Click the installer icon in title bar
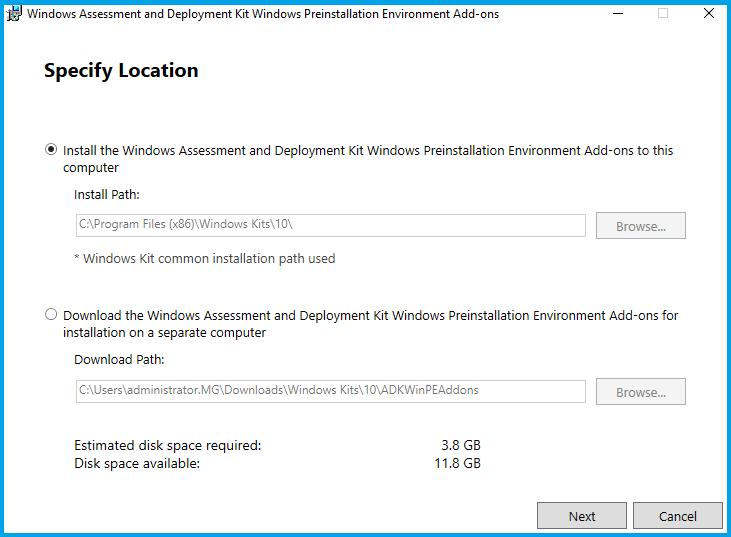 click(14, 14)
